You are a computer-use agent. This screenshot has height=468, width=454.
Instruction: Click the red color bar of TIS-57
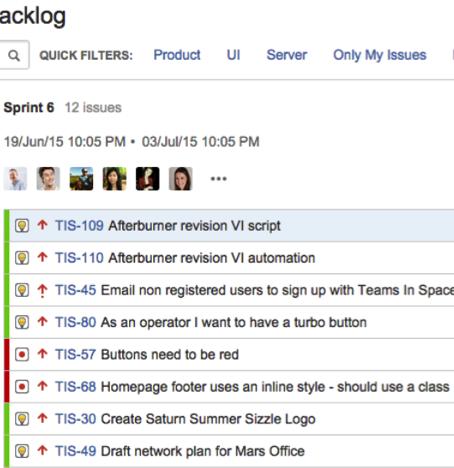point(6,354)
